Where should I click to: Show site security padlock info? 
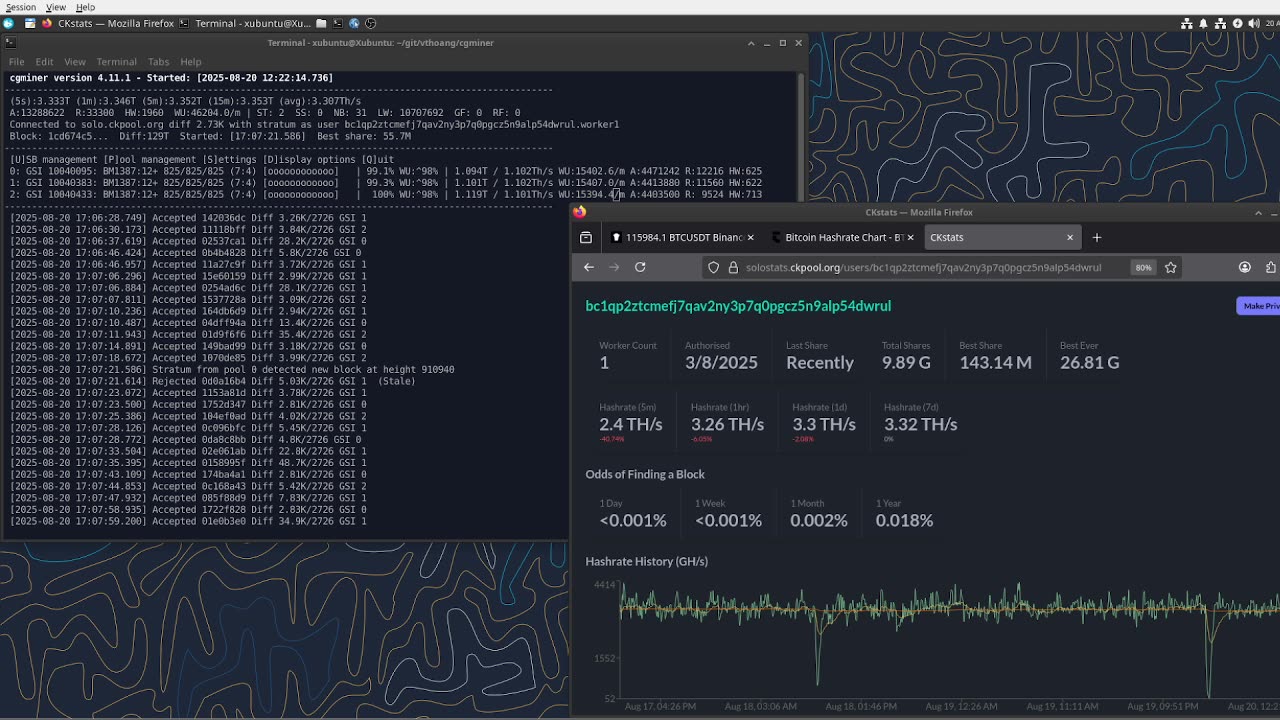(733, 267)
